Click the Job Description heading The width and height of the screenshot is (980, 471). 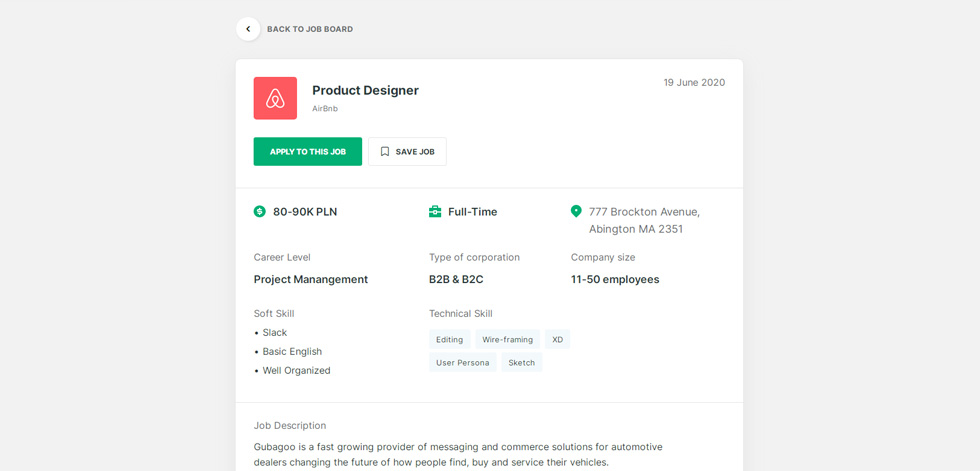point(290,425)
